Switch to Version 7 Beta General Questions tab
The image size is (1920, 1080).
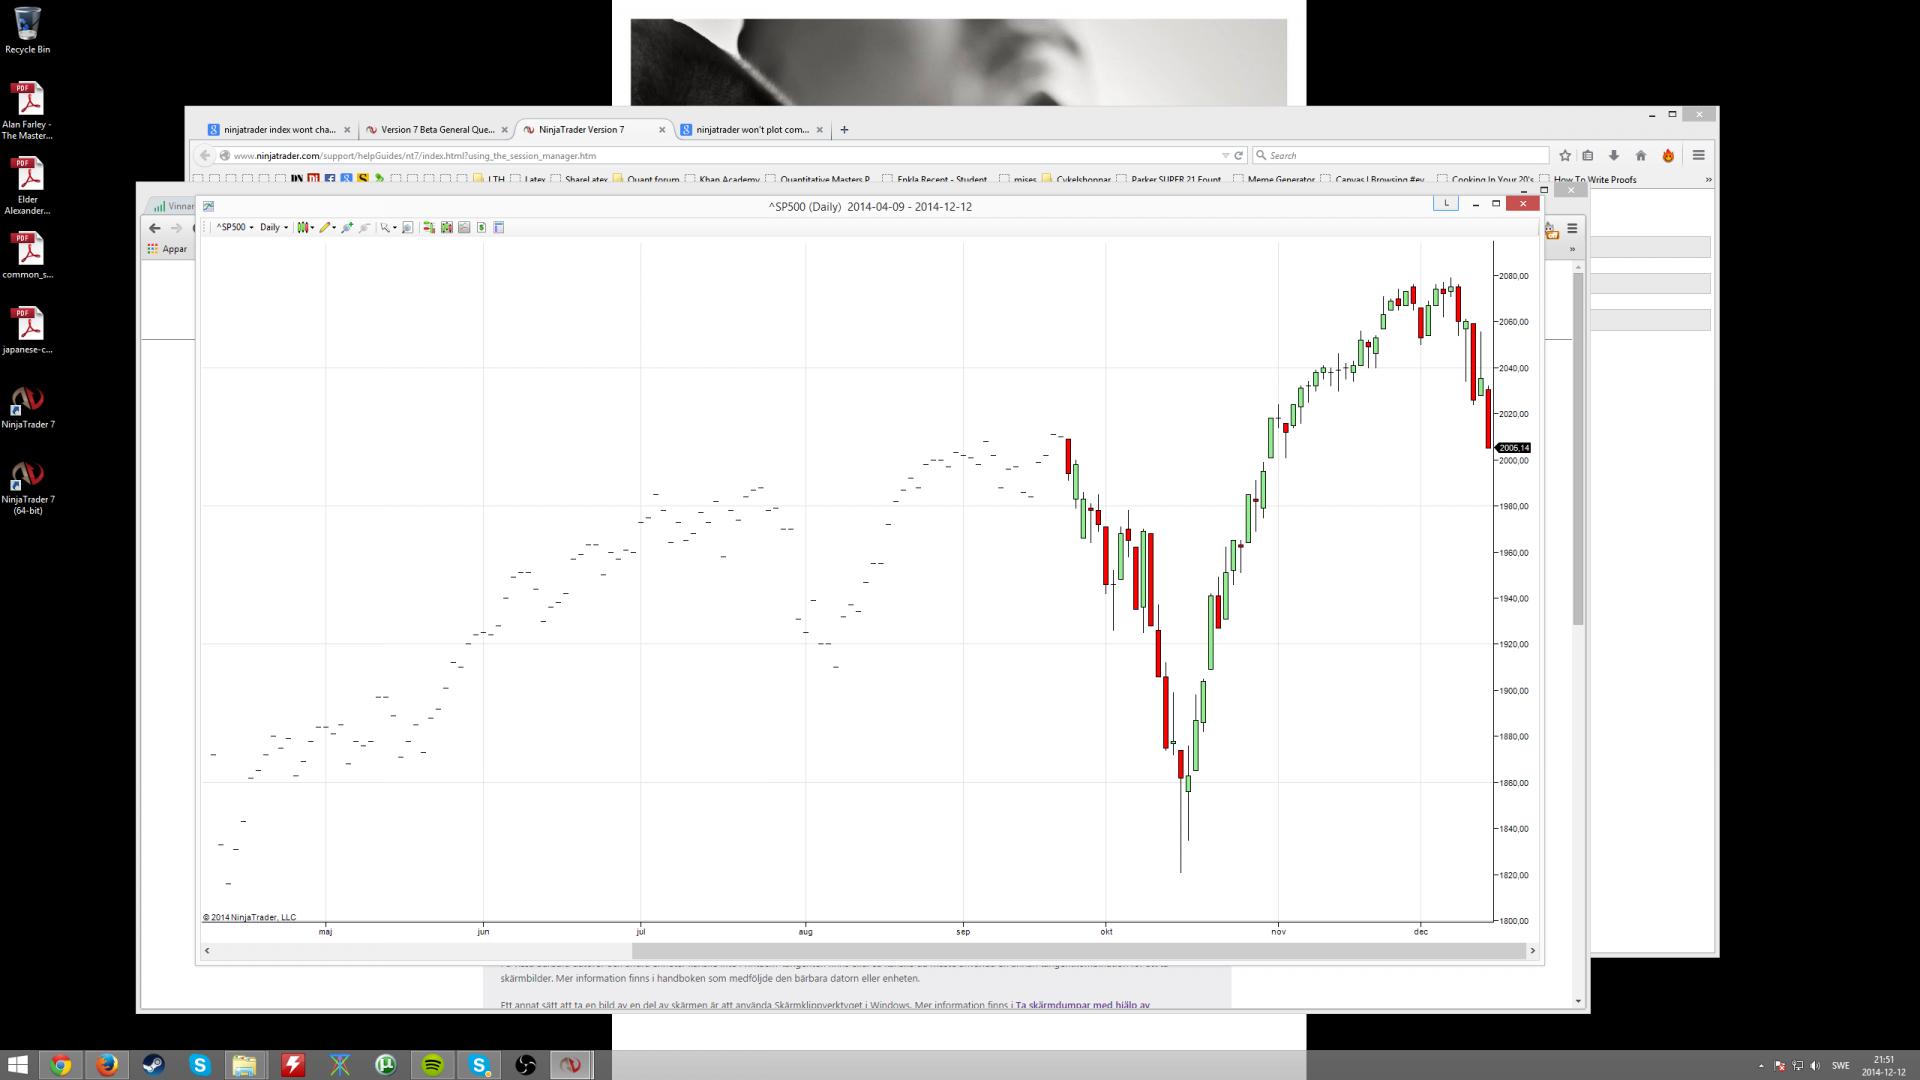pos(437,130)
